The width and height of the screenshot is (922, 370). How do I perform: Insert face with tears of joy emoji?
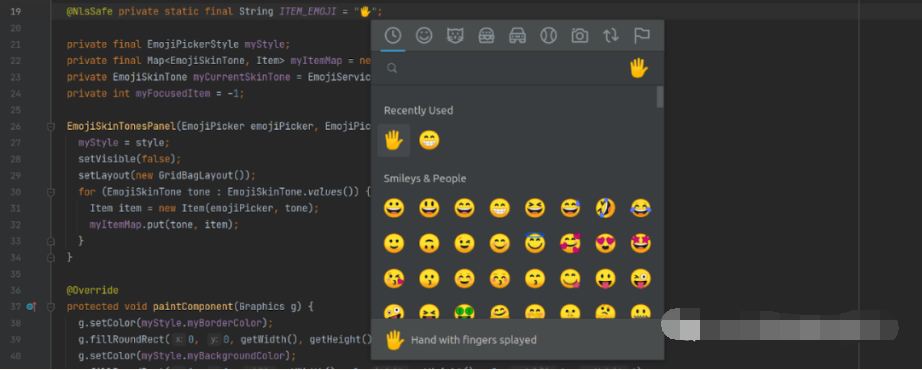pos(641,208)
